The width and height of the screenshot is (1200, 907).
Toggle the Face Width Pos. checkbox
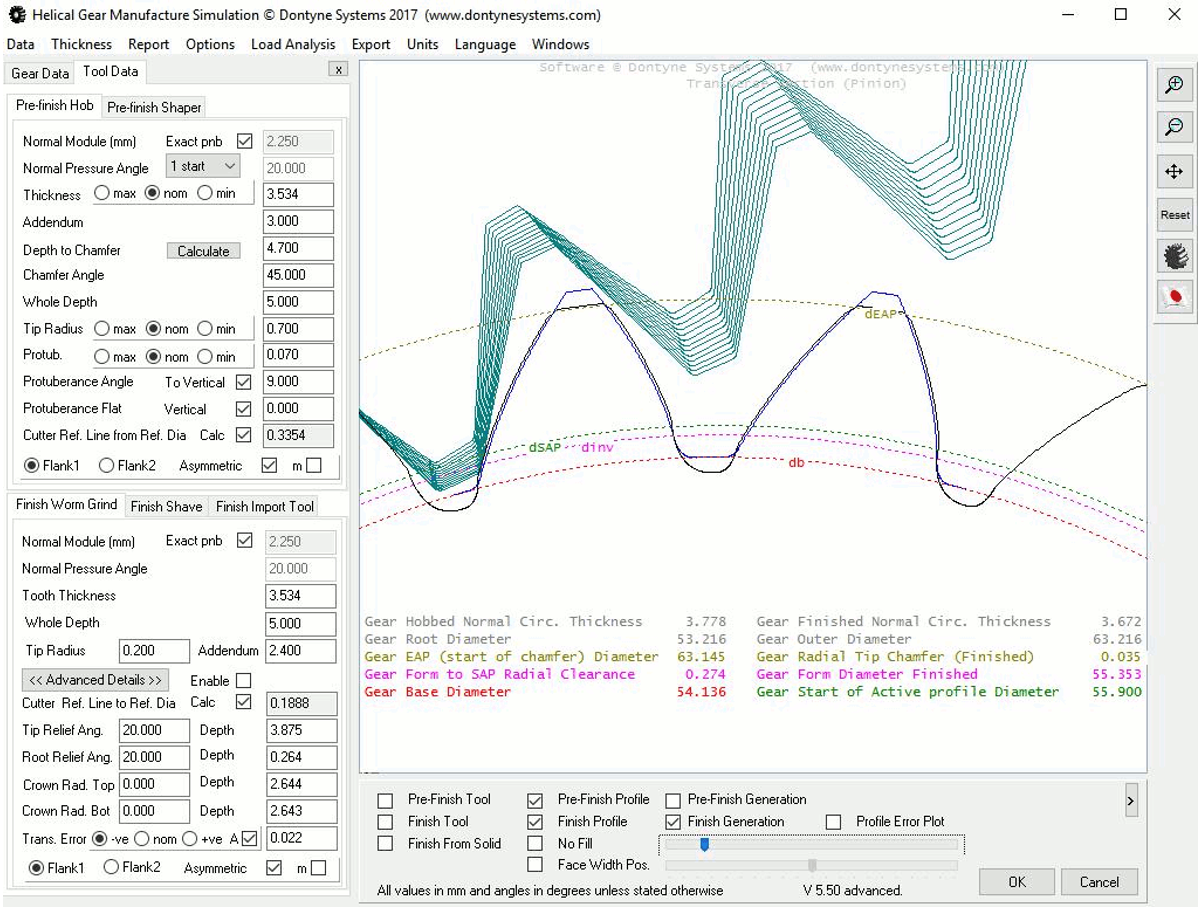(536, 864)
